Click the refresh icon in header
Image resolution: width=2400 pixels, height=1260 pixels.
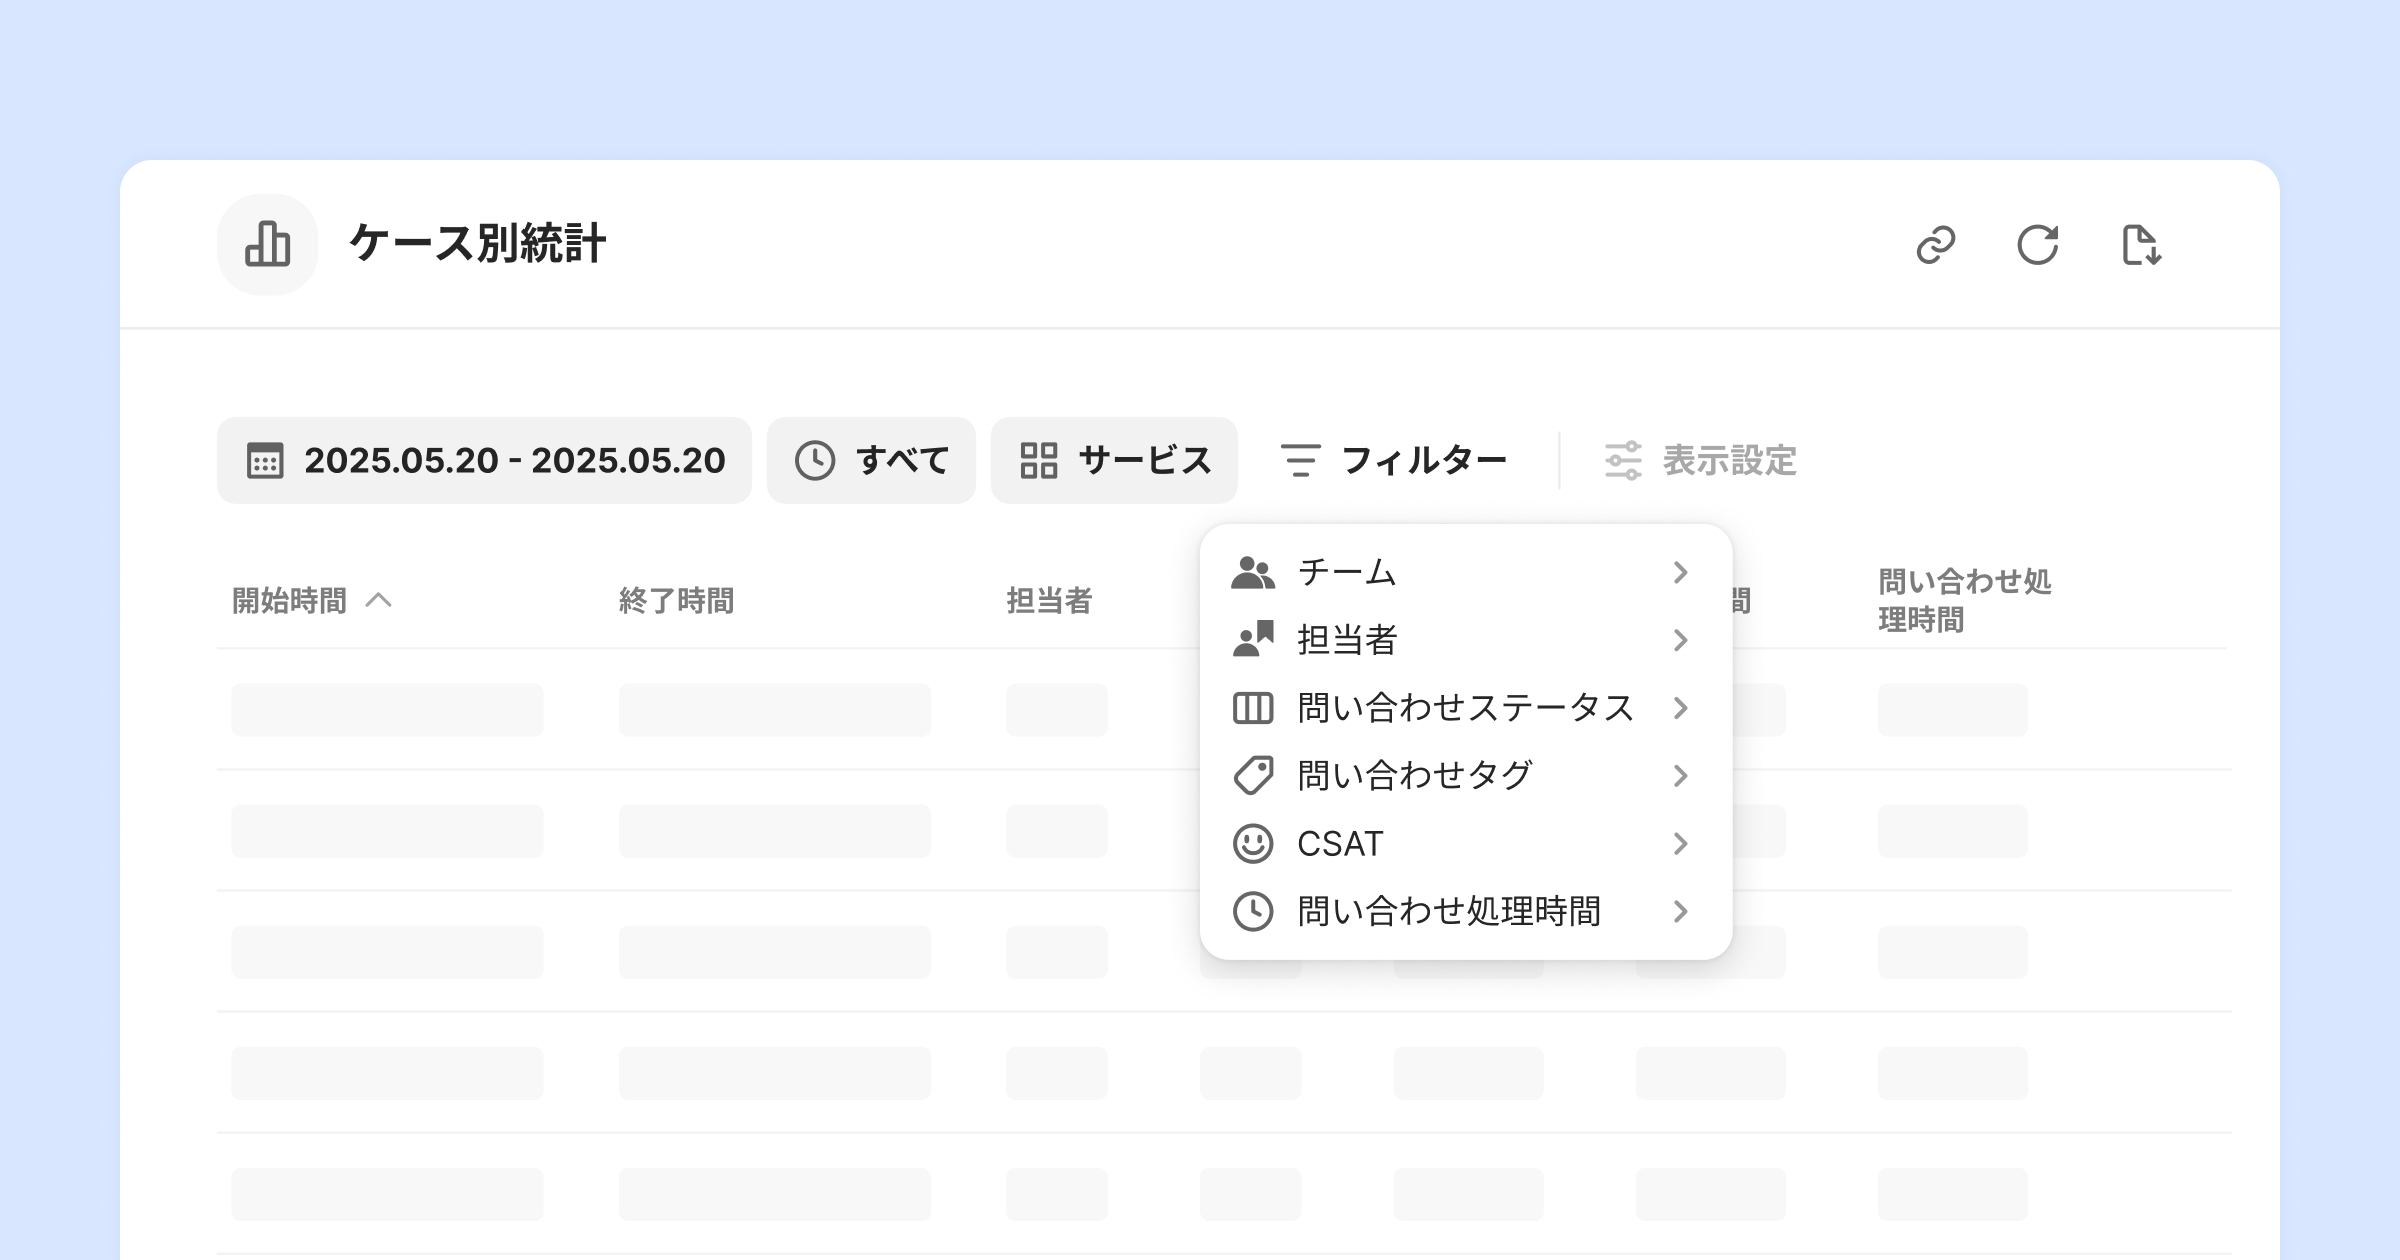[x=2037, y=245]
